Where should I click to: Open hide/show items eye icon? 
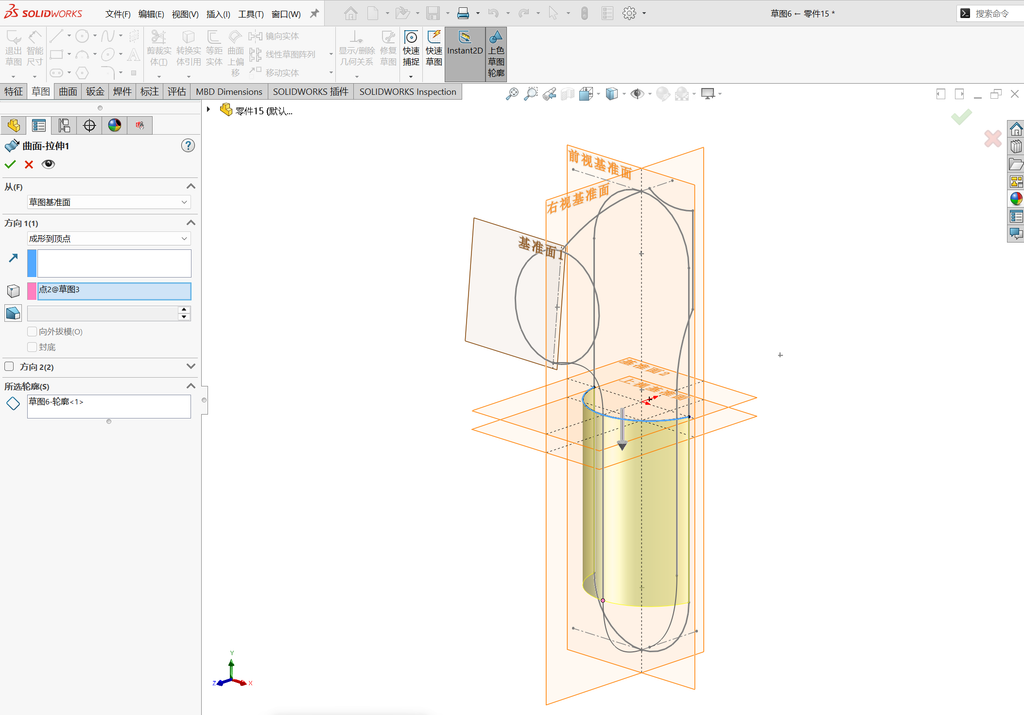point(637,94)
